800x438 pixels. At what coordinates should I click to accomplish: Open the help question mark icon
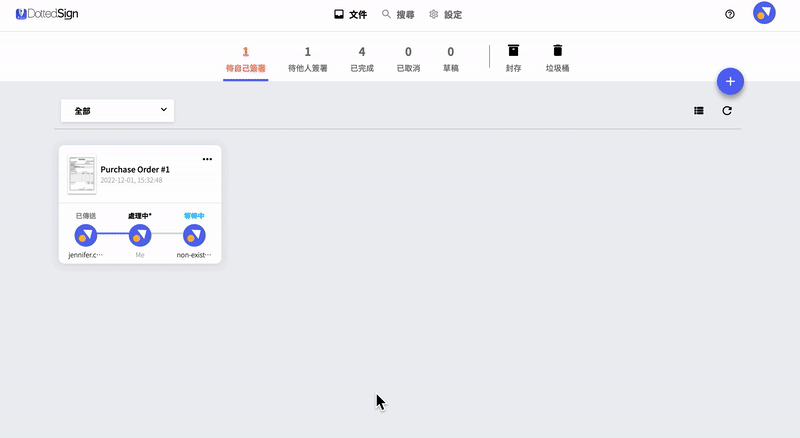coord(730,14)
